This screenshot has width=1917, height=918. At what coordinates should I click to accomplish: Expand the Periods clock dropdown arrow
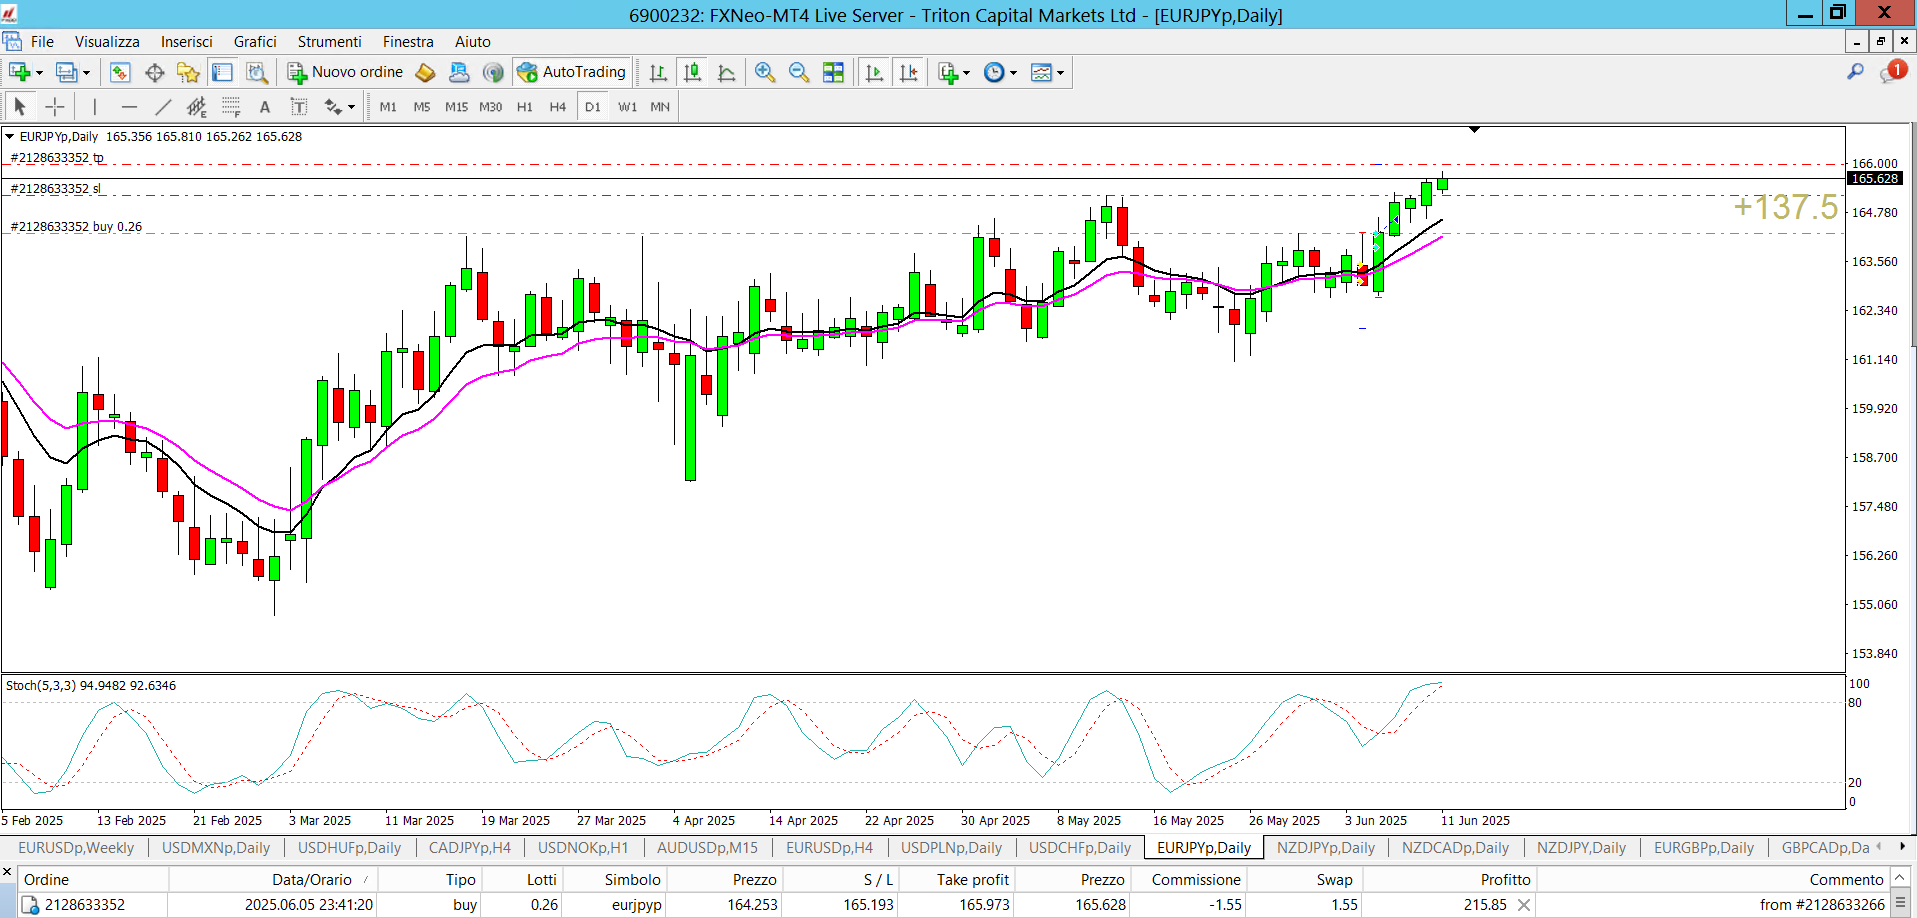[1013, 73]
